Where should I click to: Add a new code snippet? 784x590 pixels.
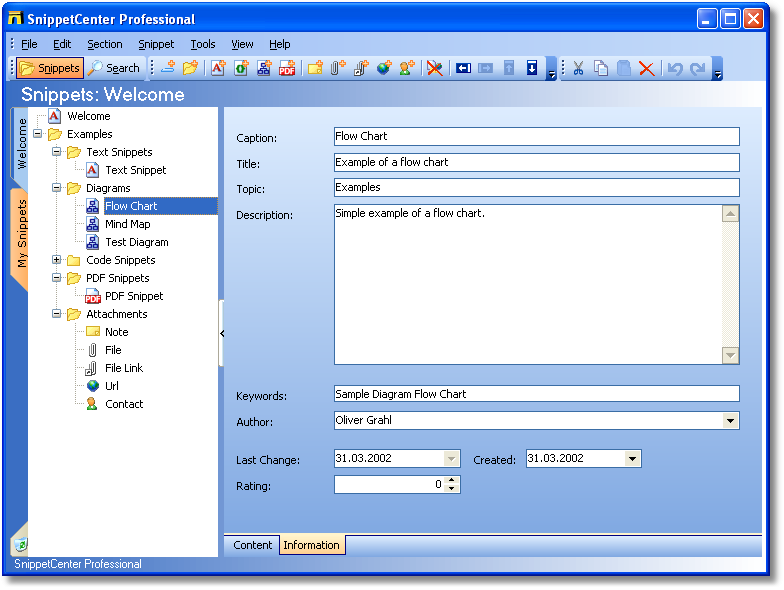pyautogui.click(x=242, y=68)
